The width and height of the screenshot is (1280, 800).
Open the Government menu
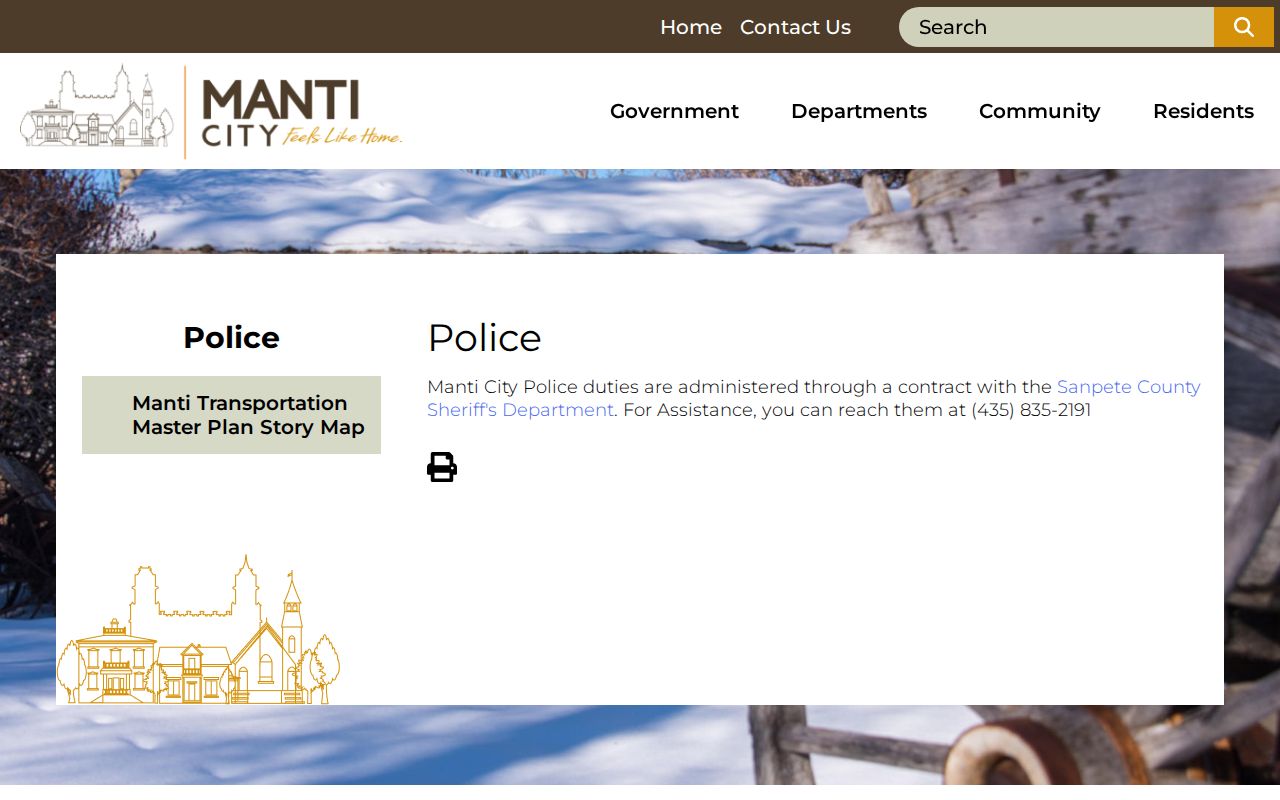(x=674, y=111)
